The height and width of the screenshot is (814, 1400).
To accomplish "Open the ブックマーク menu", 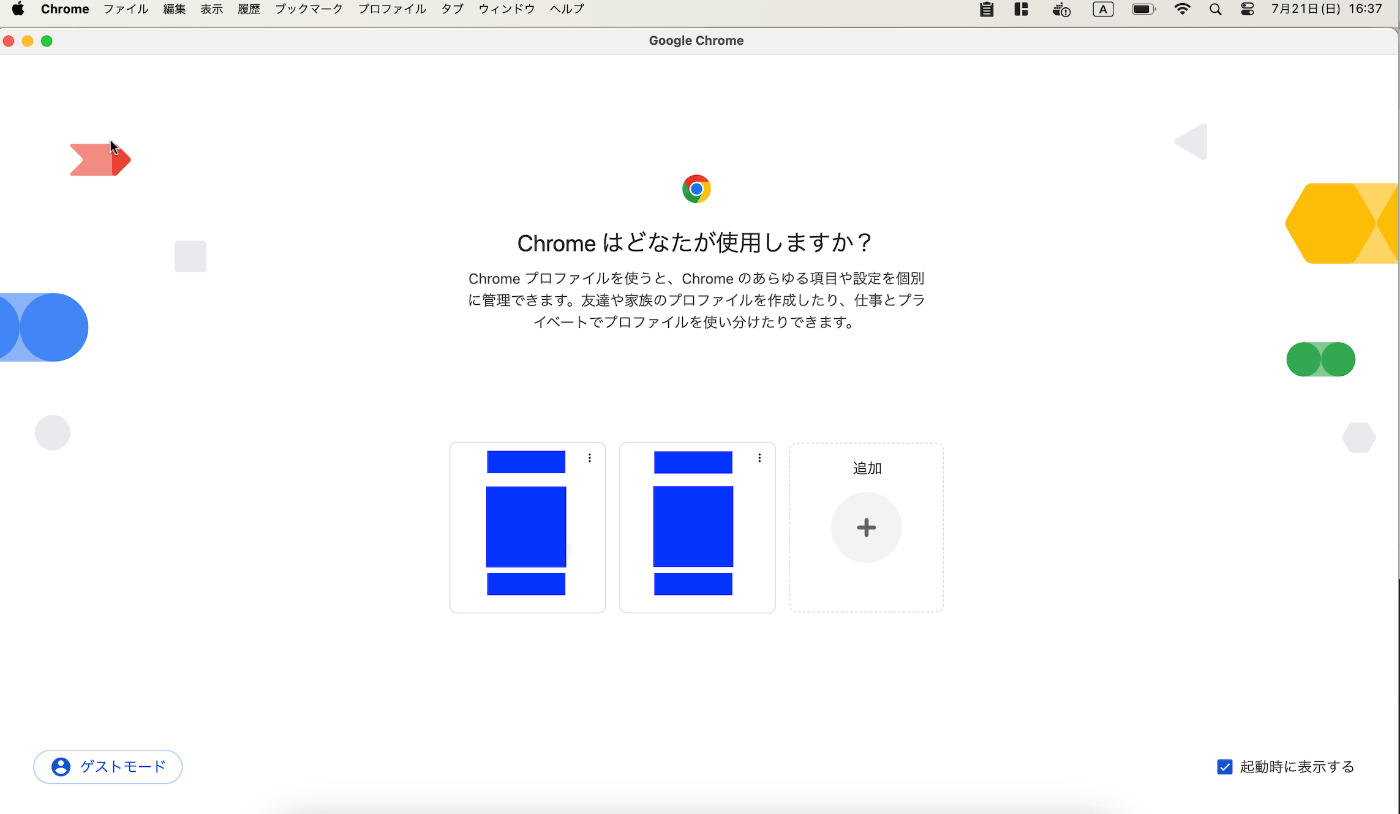I will tap(309, 9).
